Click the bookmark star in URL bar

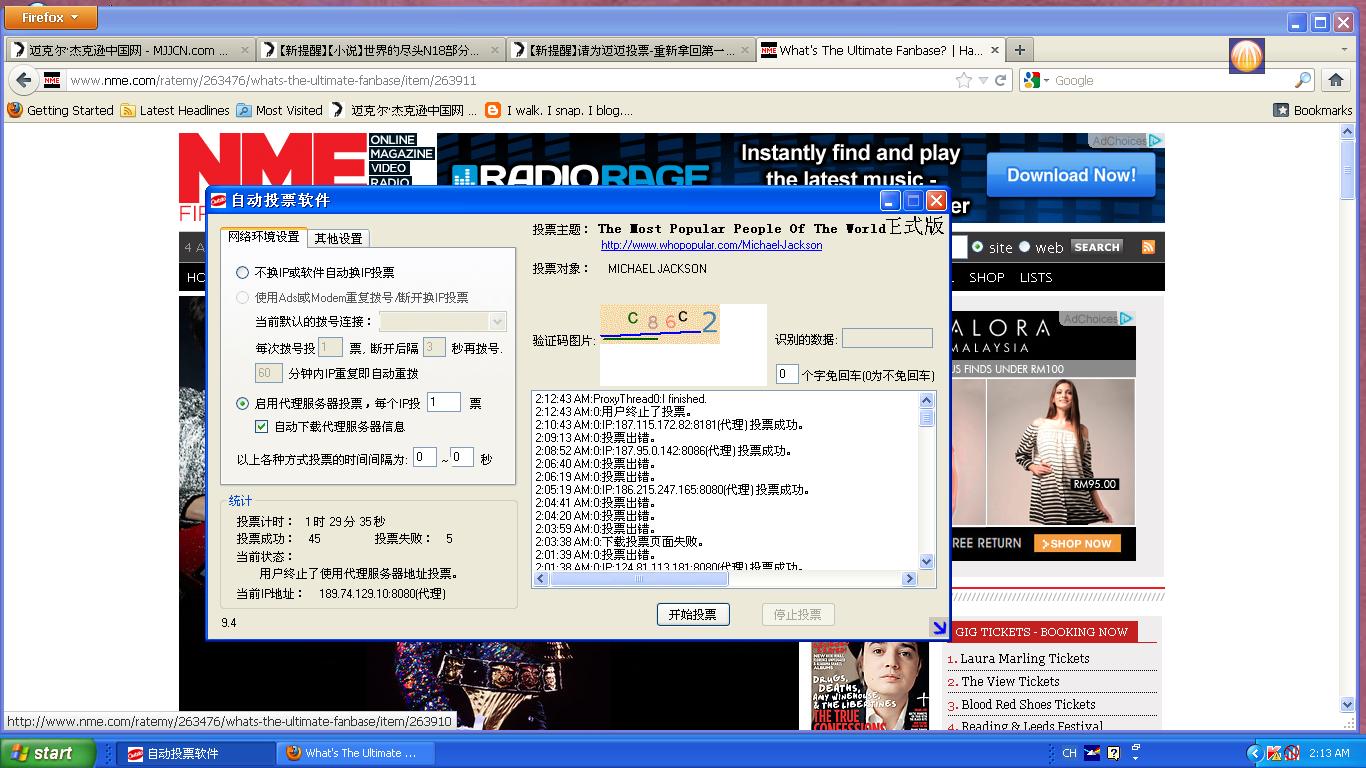[x=963, y=80]
